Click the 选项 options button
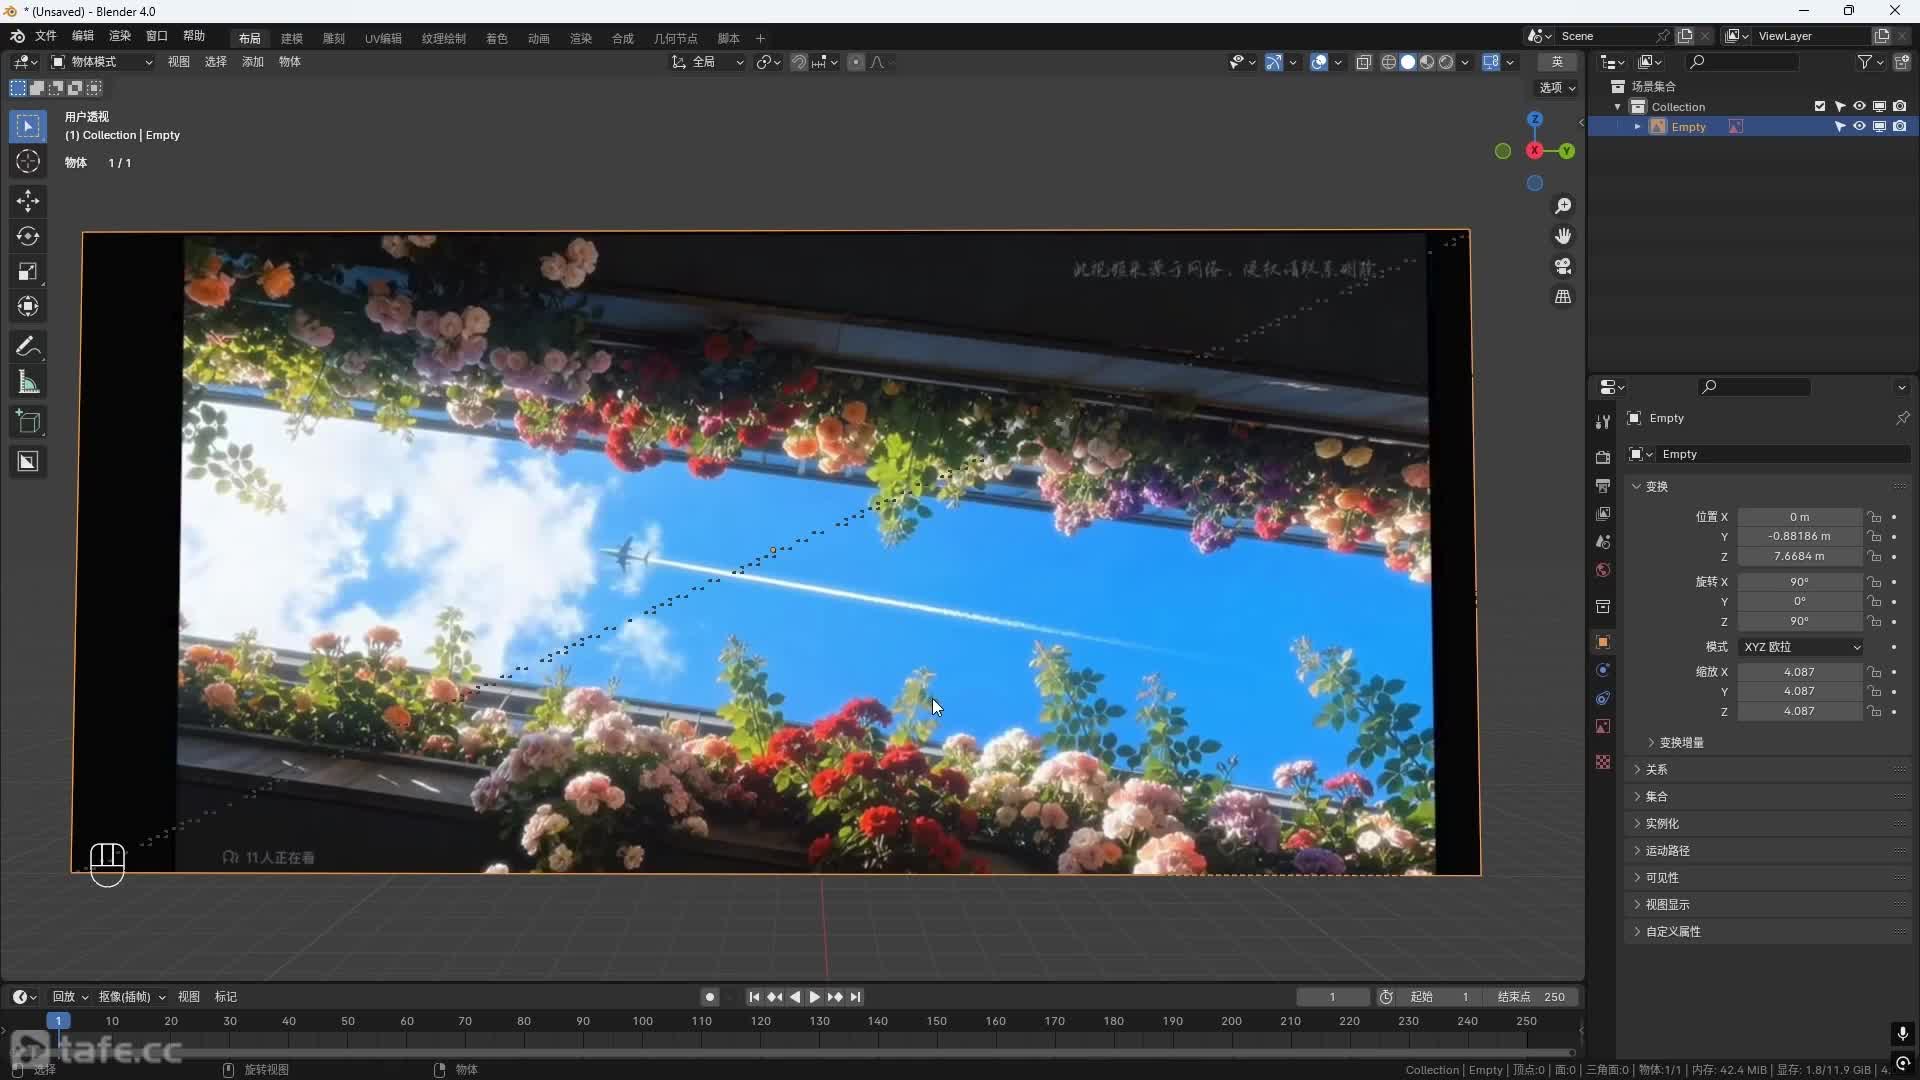The image size is (1920, 1080). tap(1557, 88)
